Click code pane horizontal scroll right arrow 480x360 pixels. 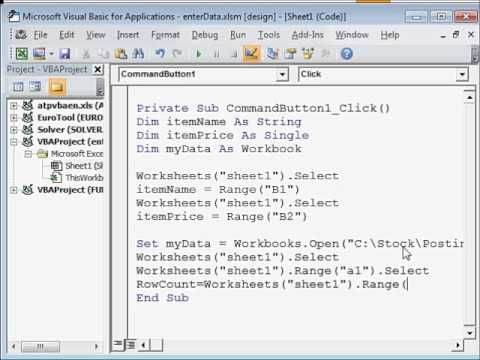click(x=458, y=345)
